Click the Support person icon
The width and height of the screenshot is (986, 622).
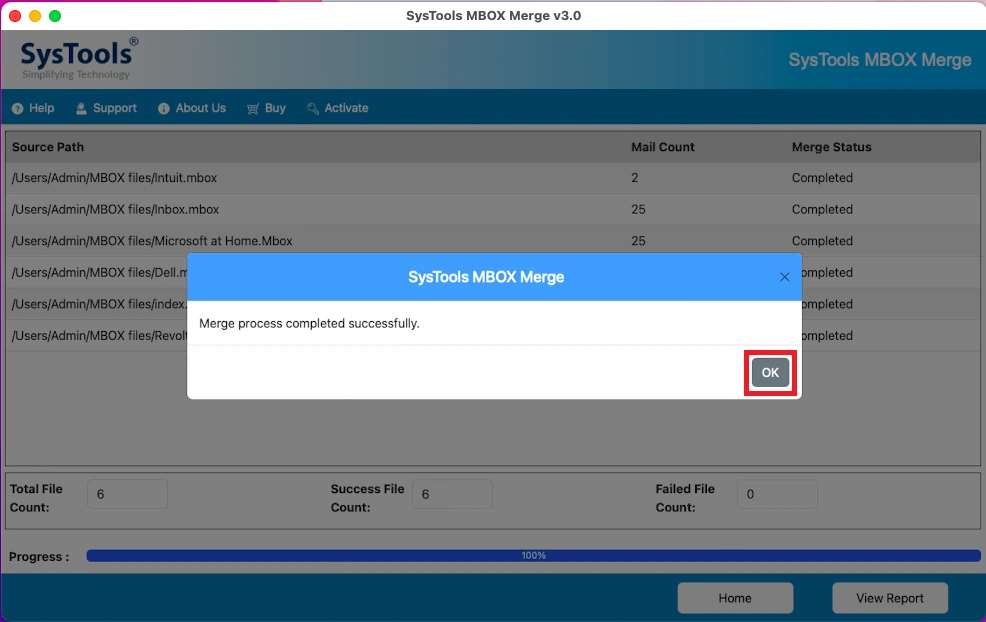pyautogui.click(x=81, y=108)
